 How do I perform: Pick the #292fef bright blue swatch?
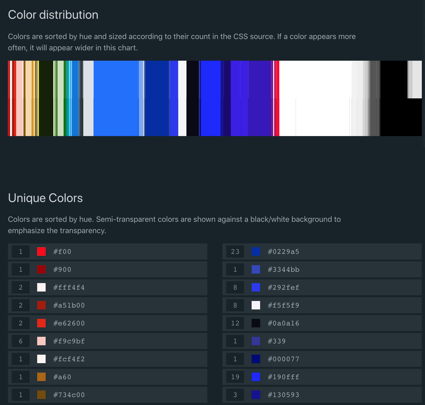[256, 287]
